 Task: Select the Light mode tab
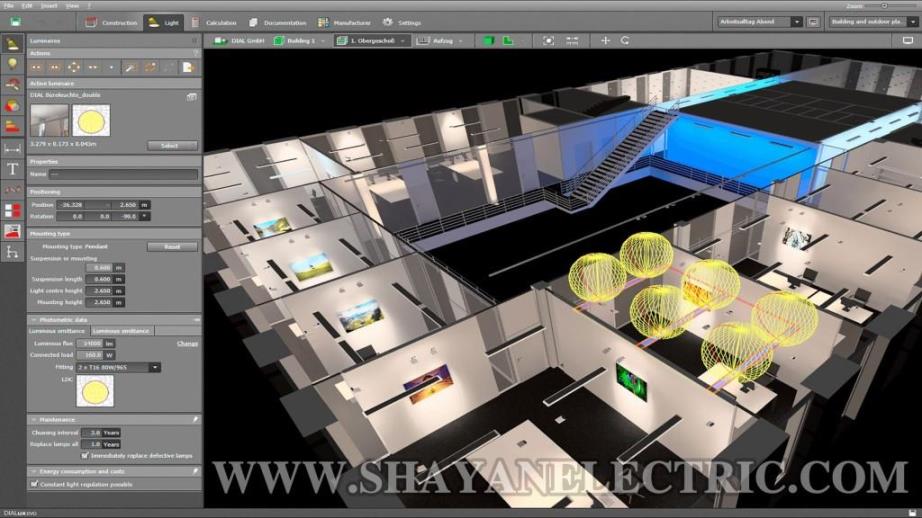point(163,22)
